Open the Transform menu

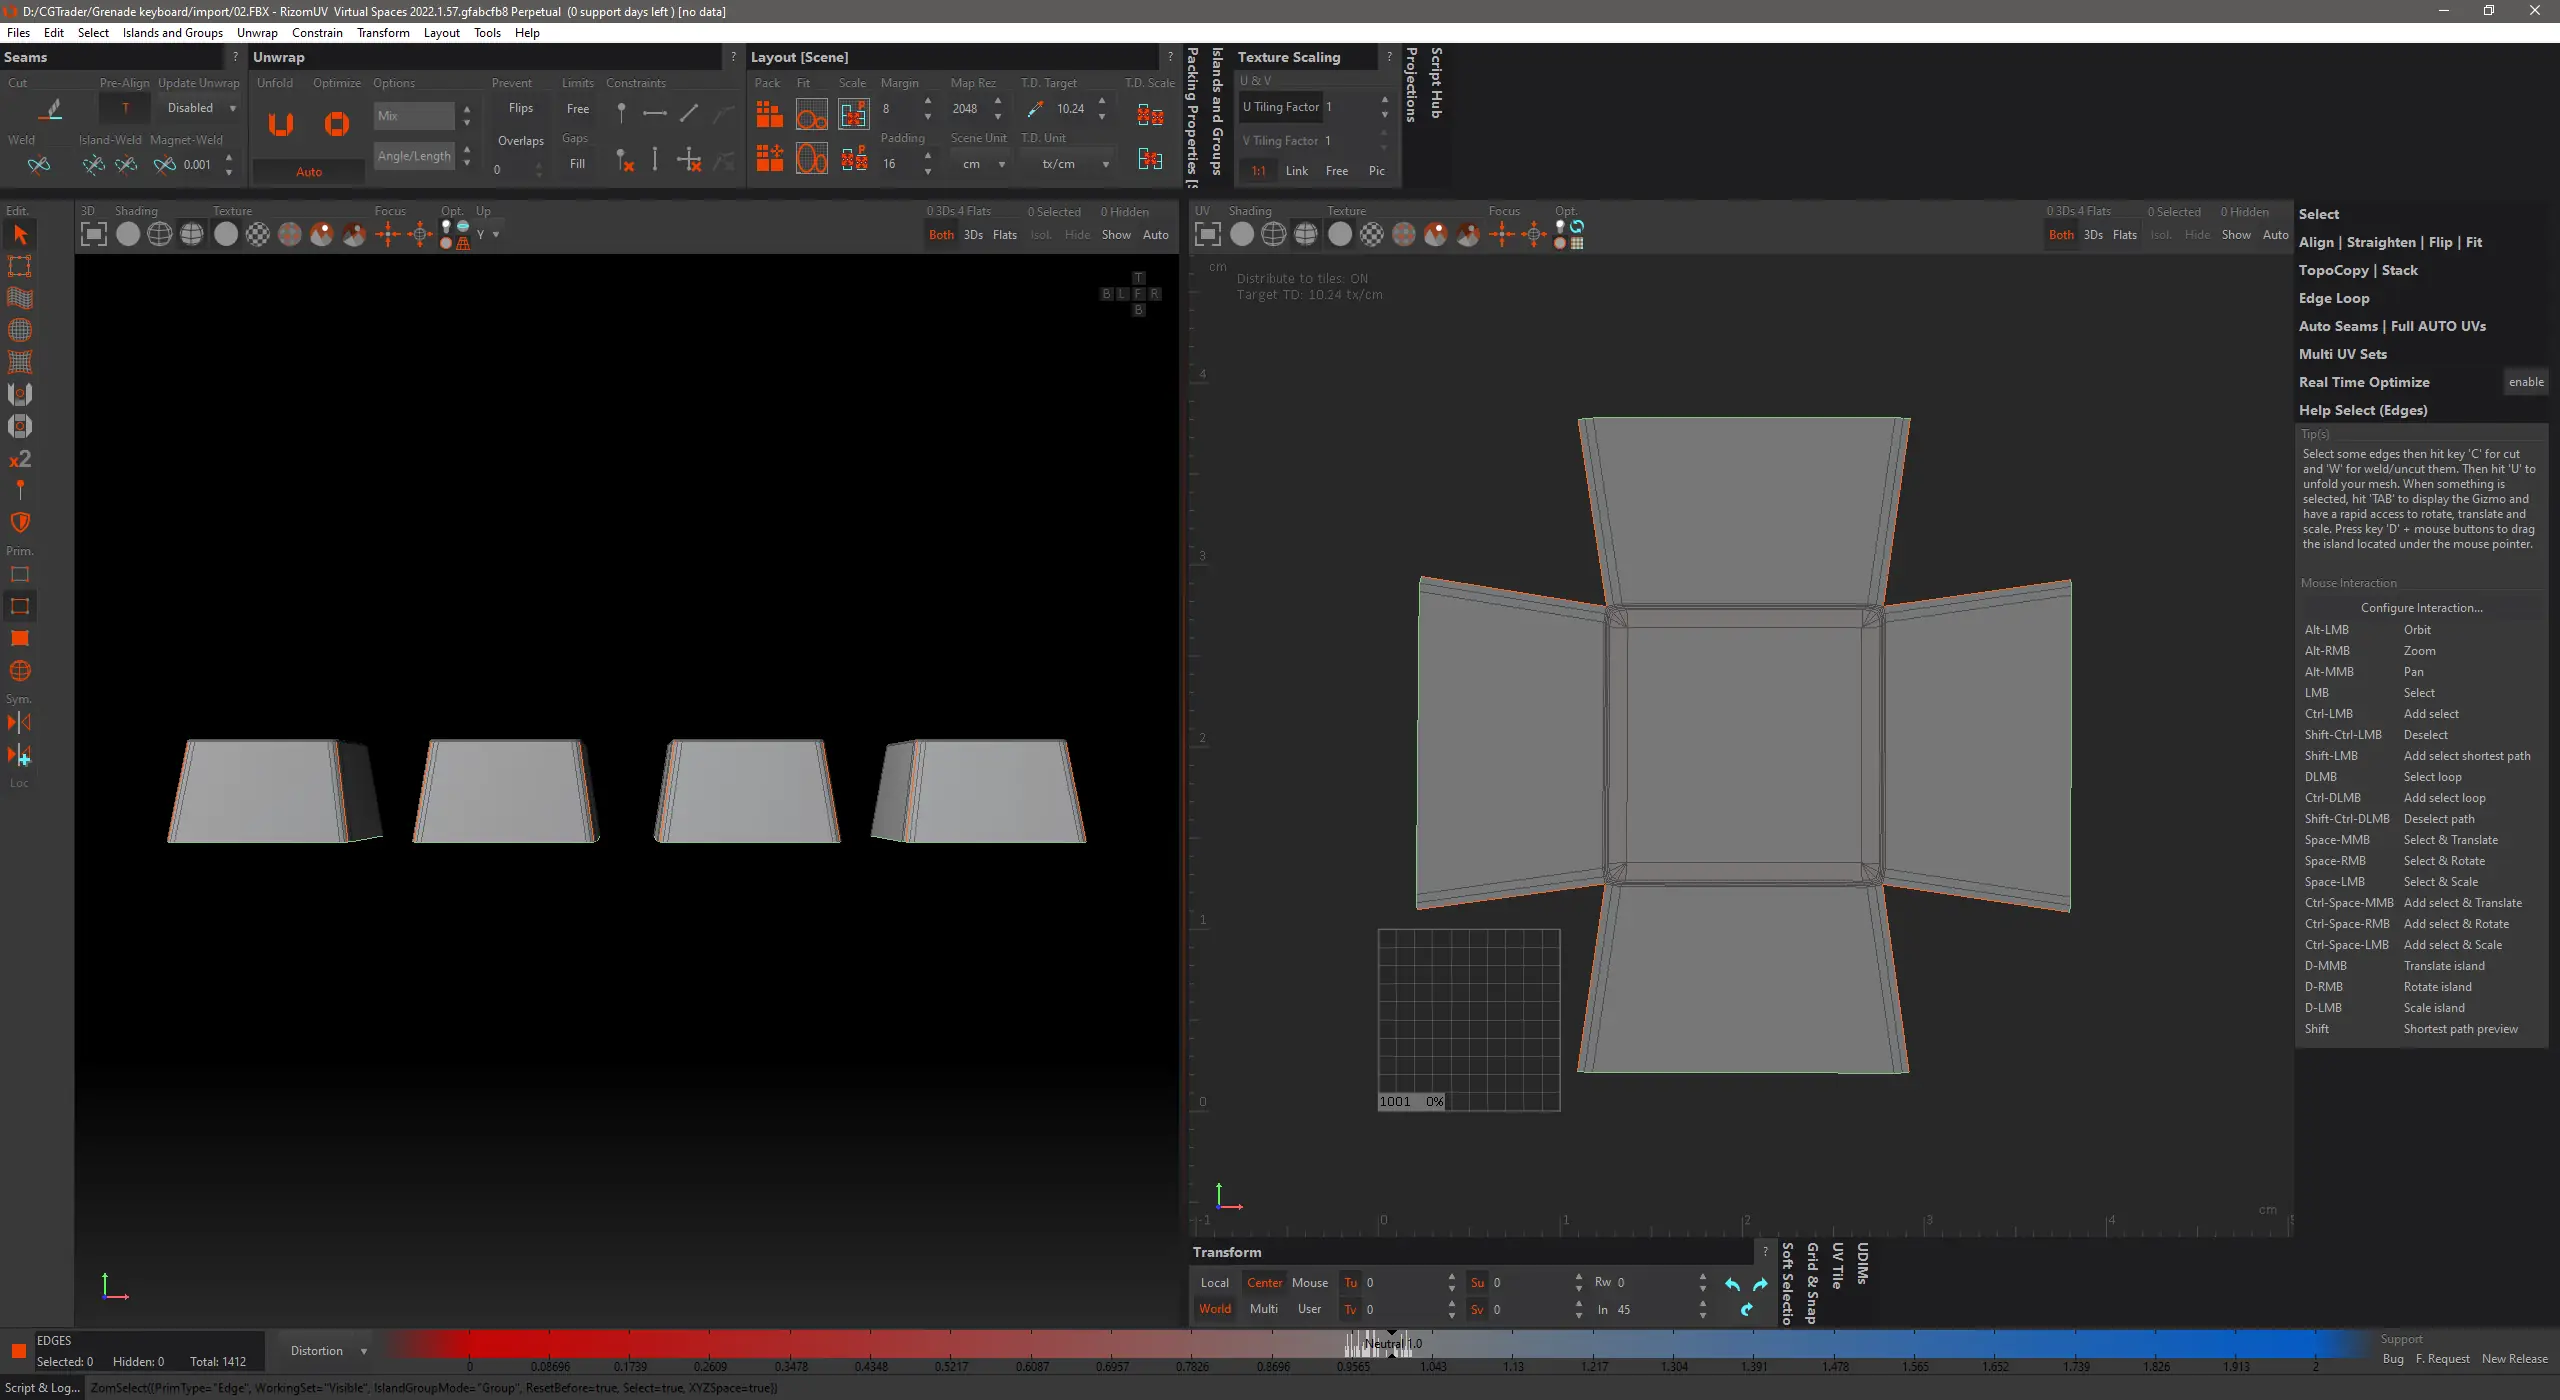point(383,32)
